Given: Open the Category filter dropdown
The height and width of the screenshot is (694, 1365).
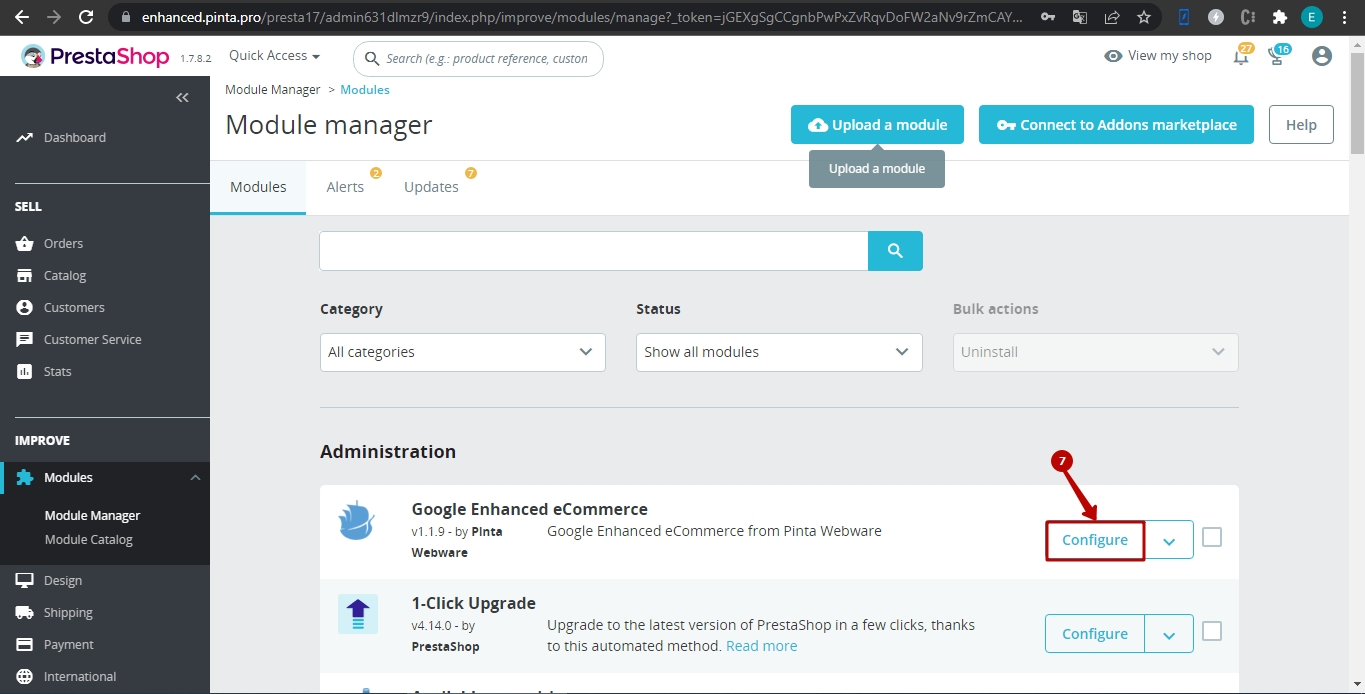Looking at the screenshot, I should pos(462,352).
